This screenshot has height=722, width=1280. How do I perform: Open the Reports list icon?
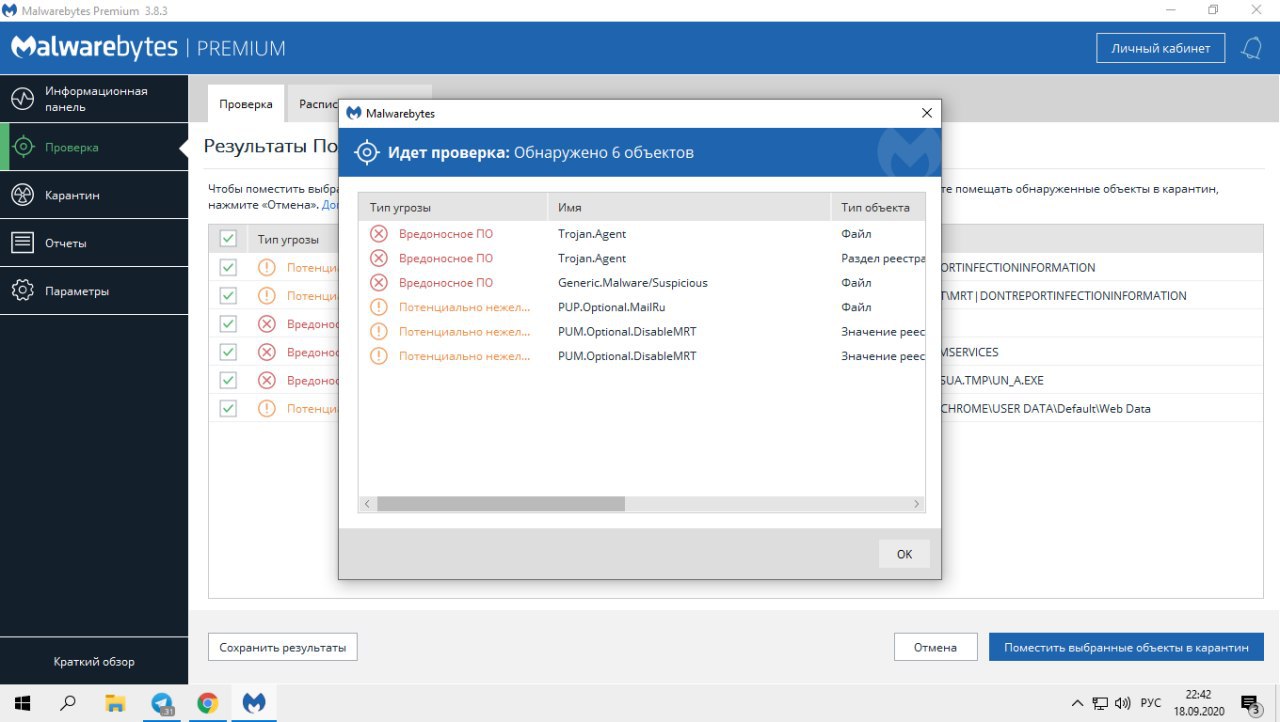point(23,243)
